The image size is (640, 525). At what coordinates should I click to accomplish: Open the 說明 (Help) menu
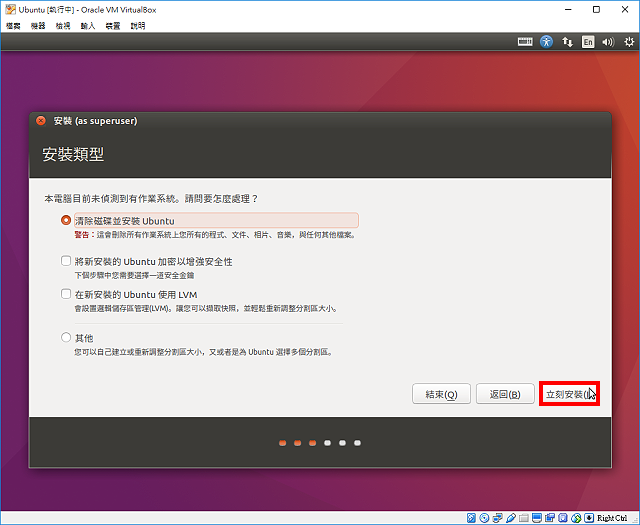pyautogui.click(x=138, y=26)
